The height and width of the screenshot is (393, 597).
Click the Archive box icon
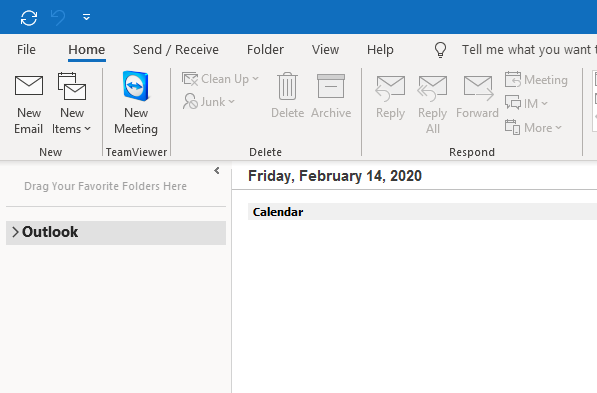[x=331, y=86]
